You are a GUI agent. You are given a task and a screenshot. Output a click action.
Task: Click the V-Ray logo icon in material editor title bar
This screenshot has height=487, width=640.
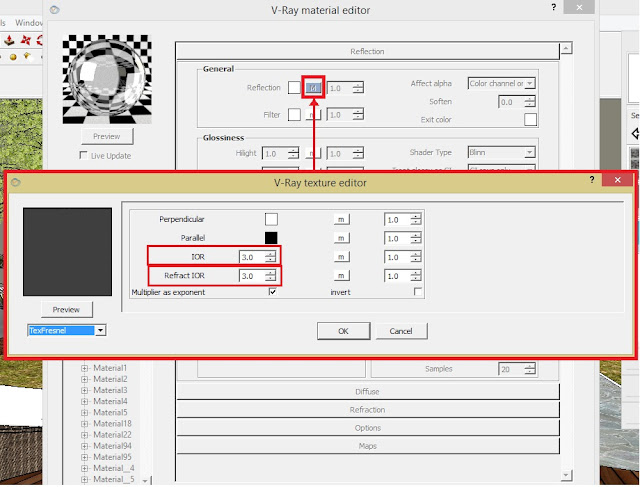(x=55, y=9)
